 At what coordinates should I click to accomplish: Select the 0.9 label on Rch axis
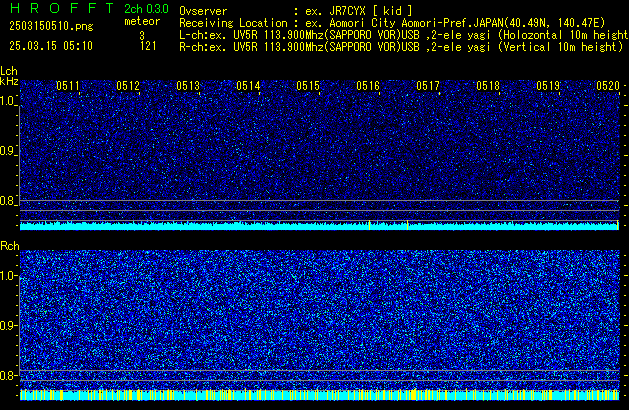[x=9, y=325]
